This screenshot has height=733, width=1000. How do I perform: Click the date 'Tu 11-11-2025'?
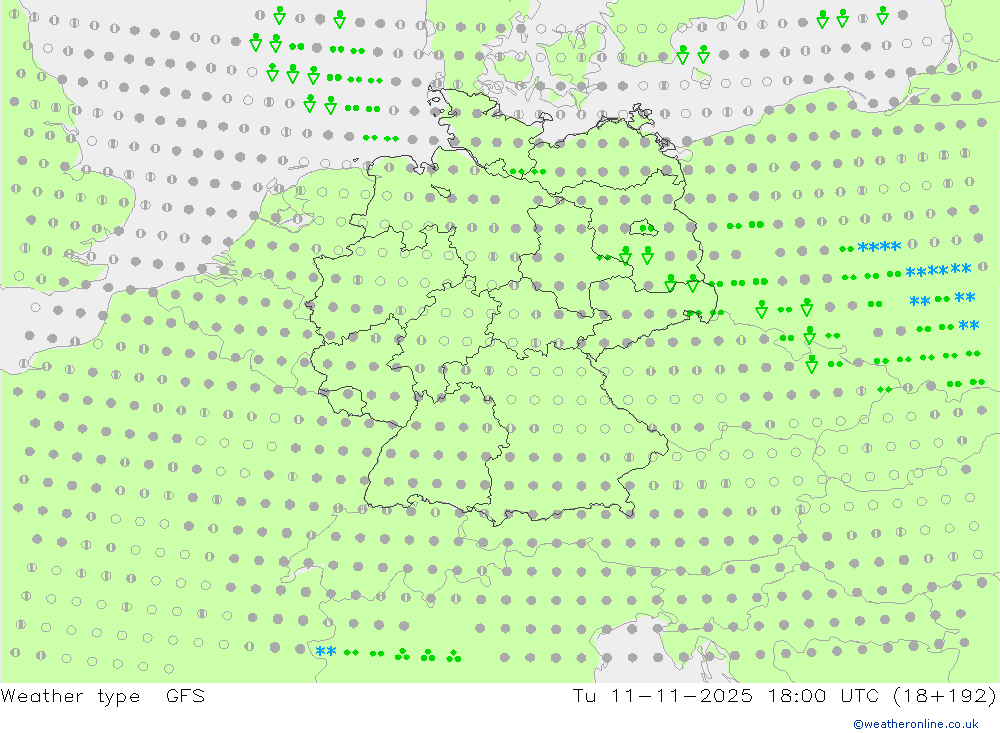pos(662,696)
